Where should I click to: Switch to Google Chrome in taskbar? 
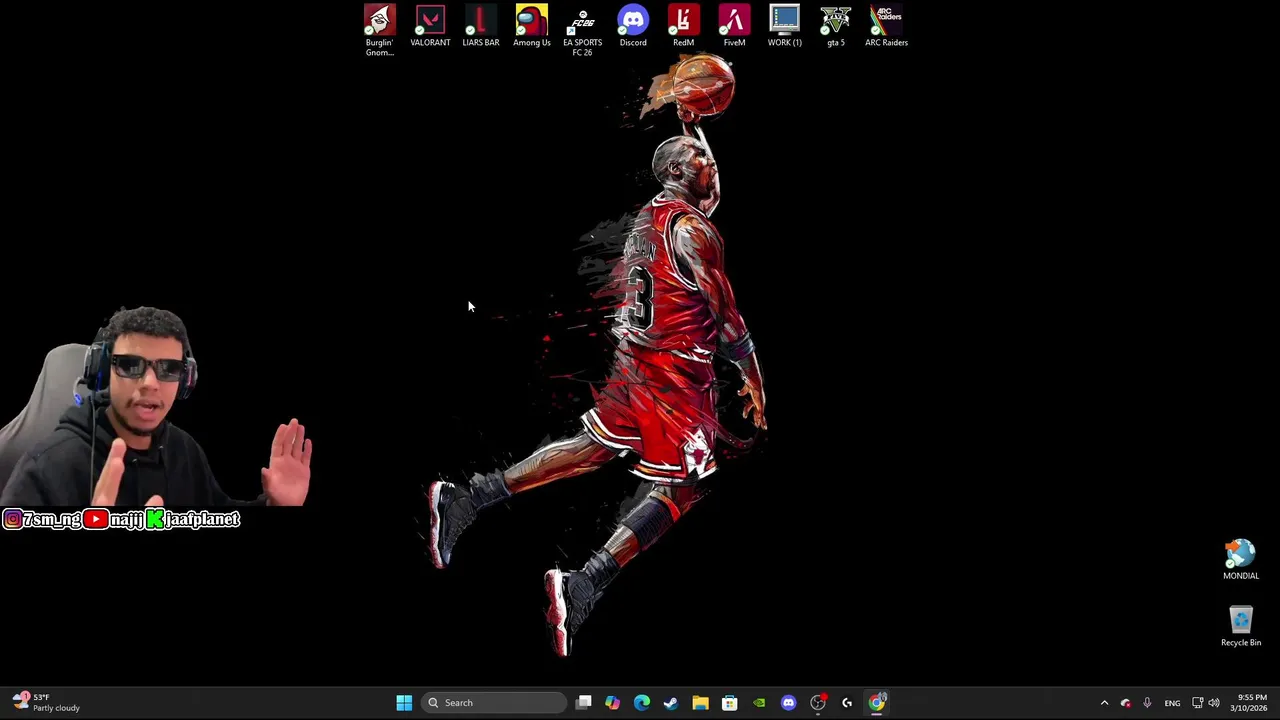tap(877, 703)
